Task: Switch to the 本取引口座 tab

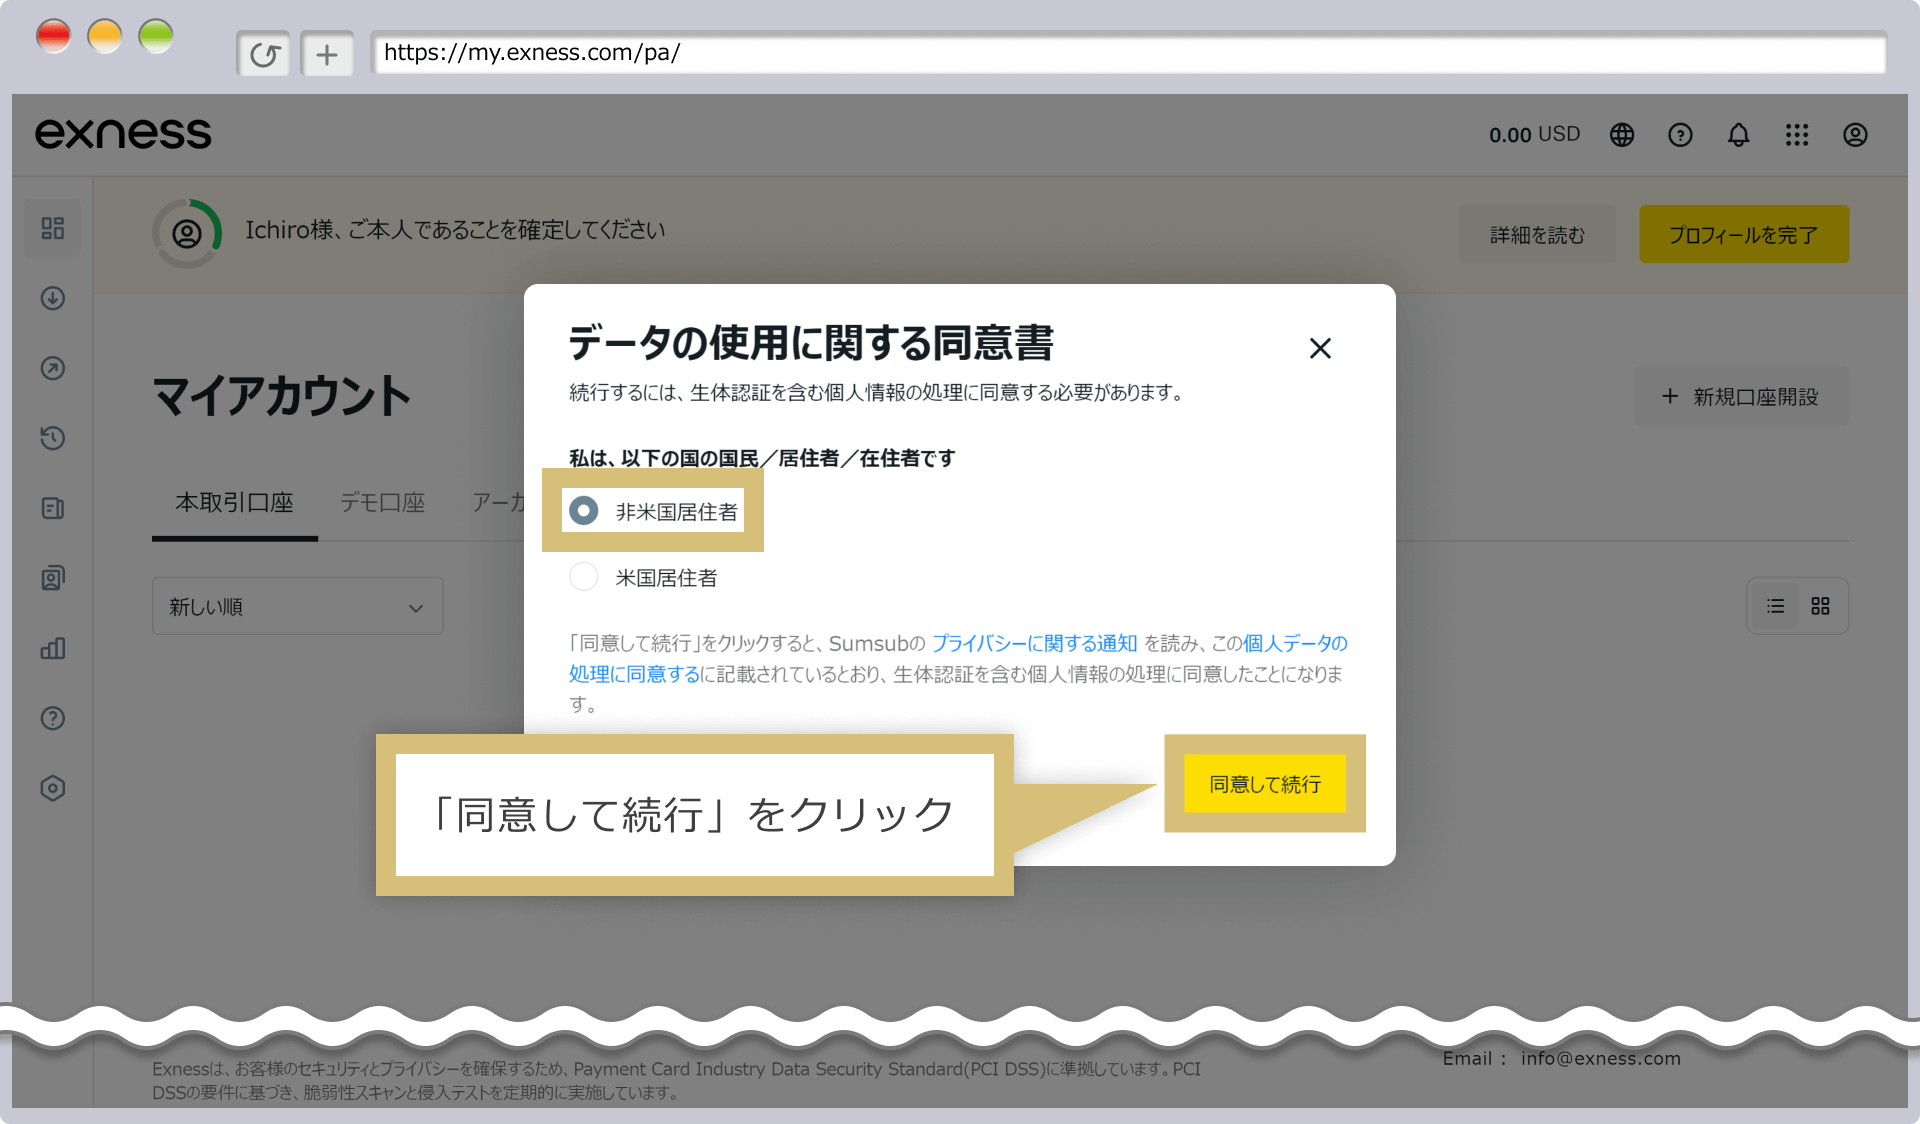Action: pos(235,502)
